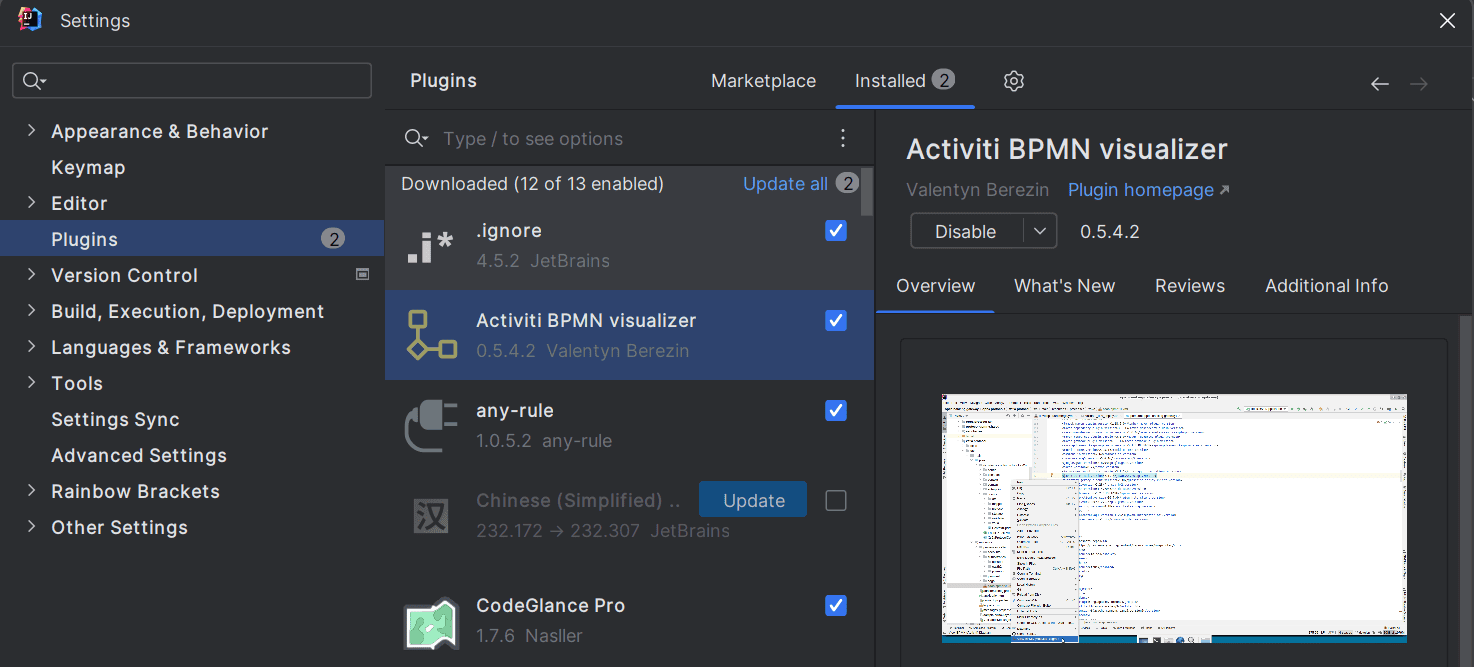
Task: Select the Plugins tree item
Action: click(x=192, y=239)
